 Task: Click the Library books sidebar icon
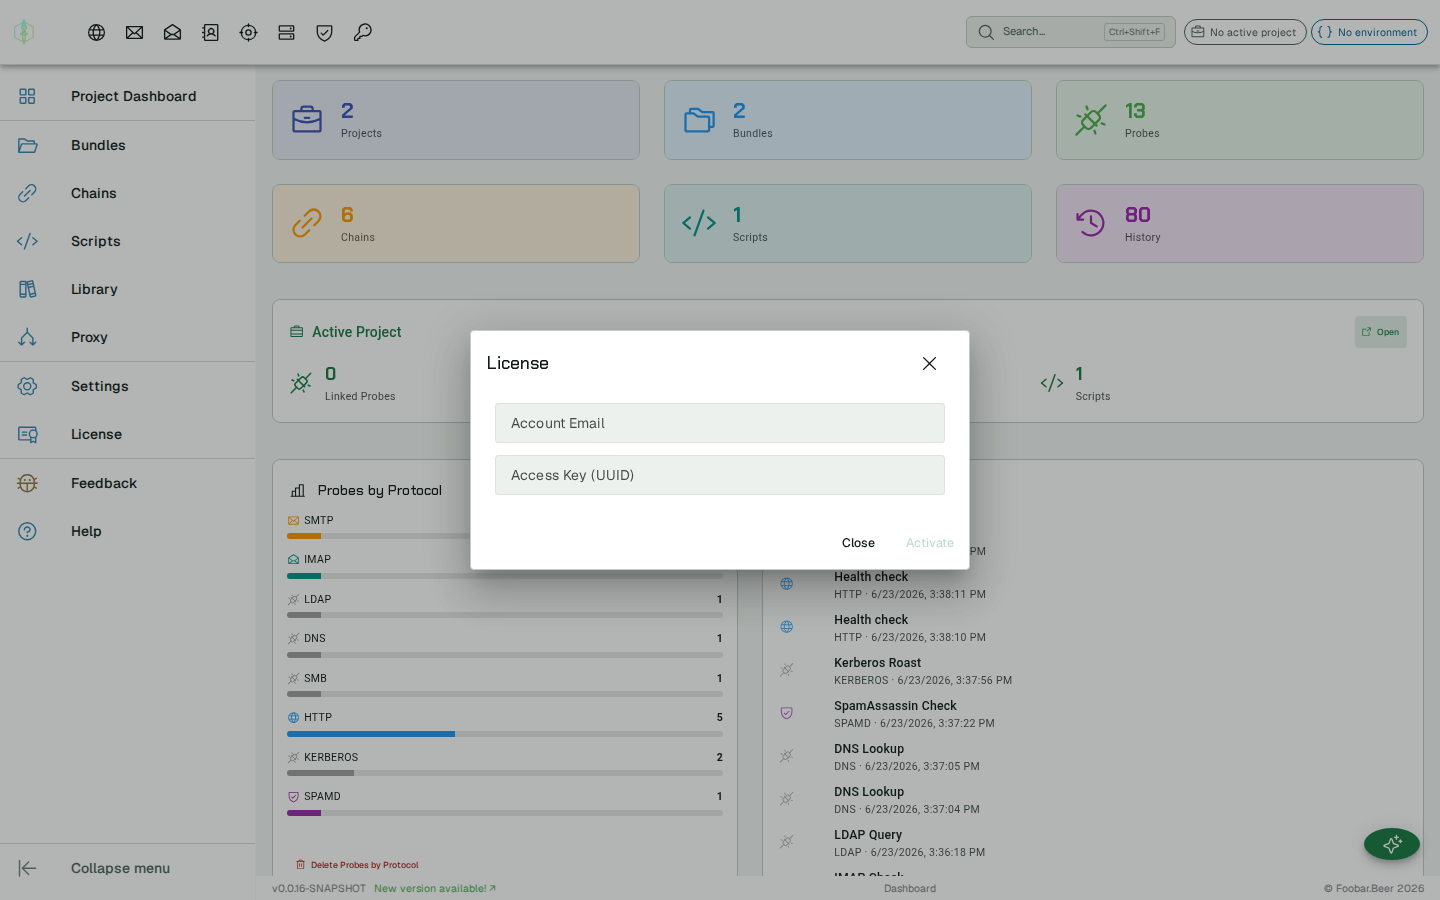[x=27, y=289]
